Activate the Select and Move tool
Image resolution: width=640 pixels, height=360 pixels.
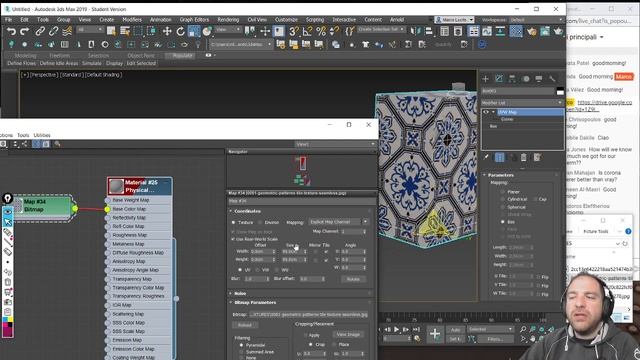pos(167,31)
